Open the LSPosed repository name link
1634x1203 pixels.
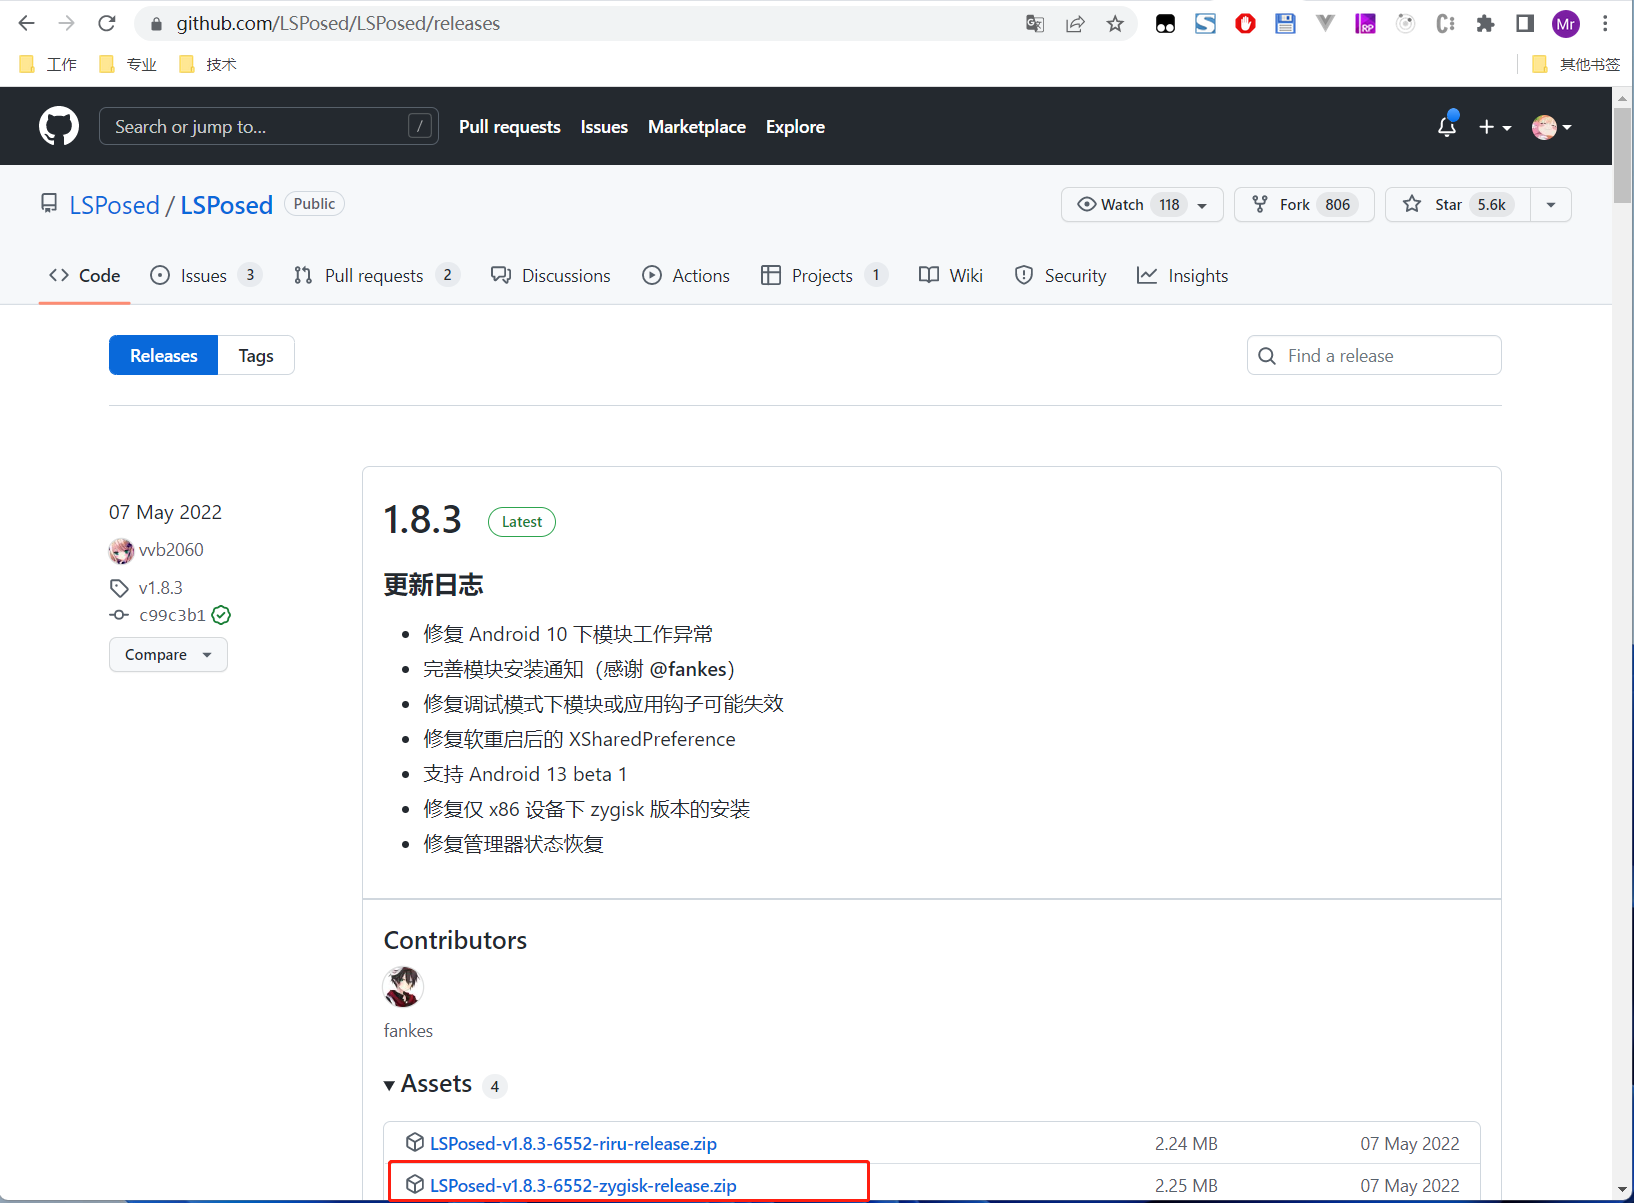tap(226, 205)
